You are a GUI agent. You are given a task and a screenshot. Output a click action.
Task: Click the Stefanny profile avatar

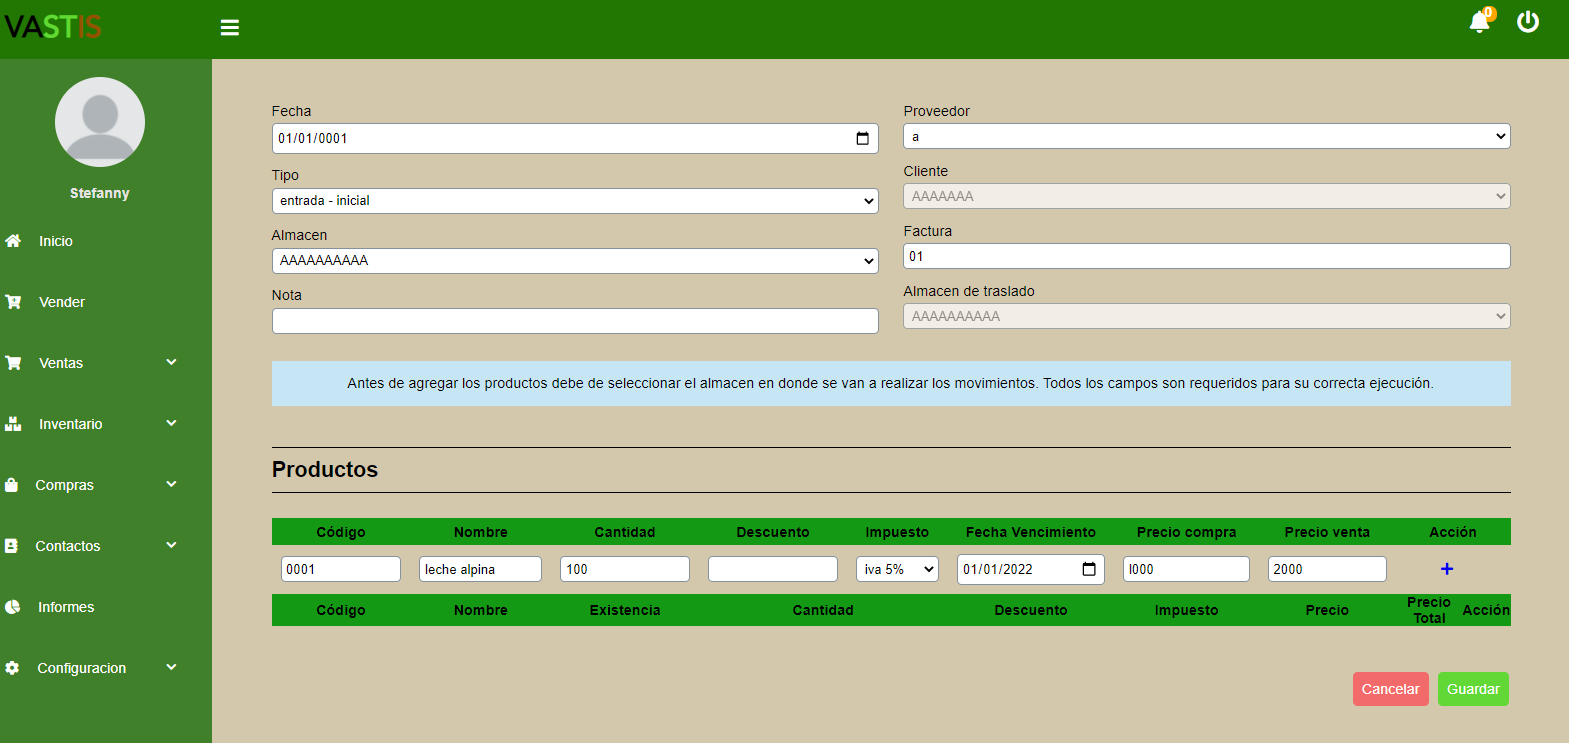pyautogui.click(x=100, y=122)
